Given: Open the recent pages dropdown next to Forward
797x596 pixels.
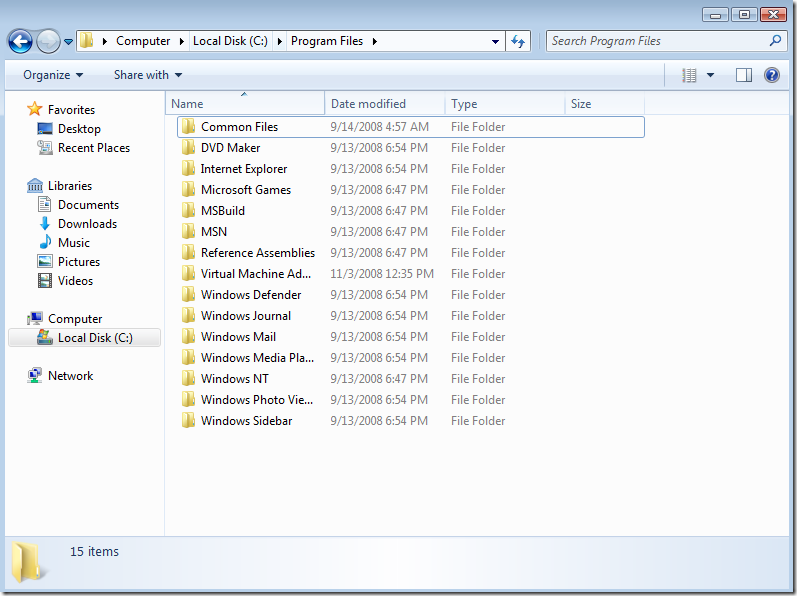Looking at the screenshot, I should 68,42.
